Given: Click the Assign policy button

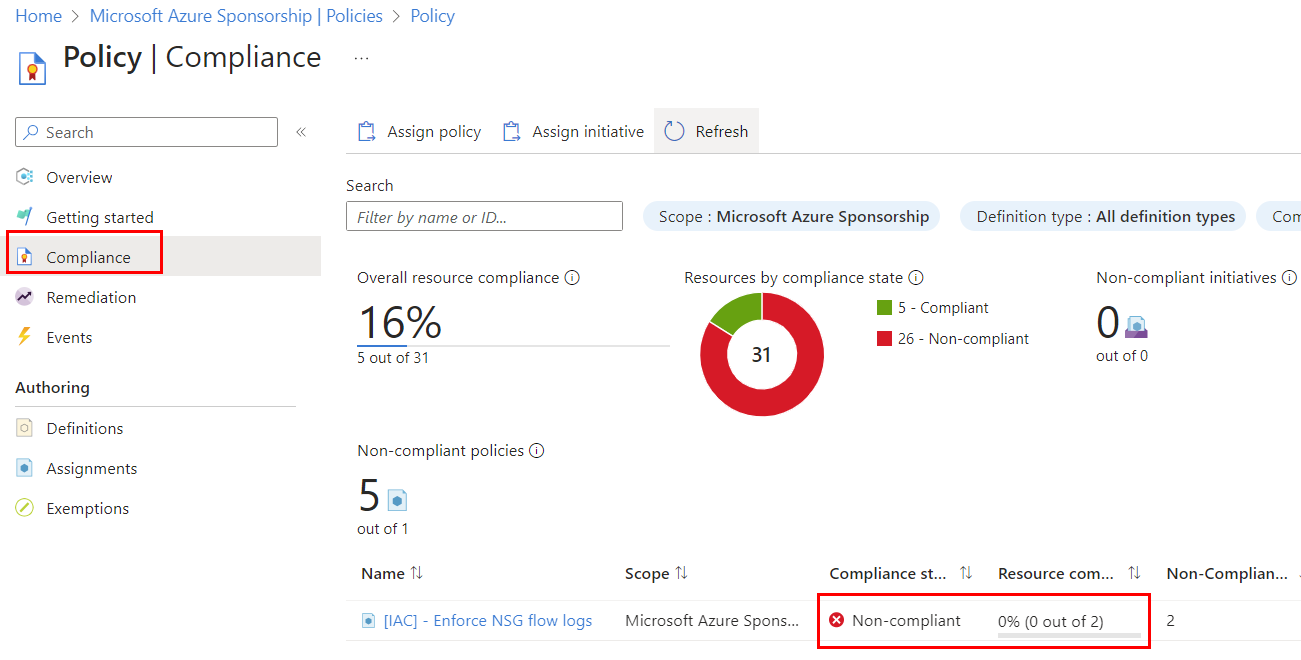Looking at the screenshot, I should [x=420, y=132].
